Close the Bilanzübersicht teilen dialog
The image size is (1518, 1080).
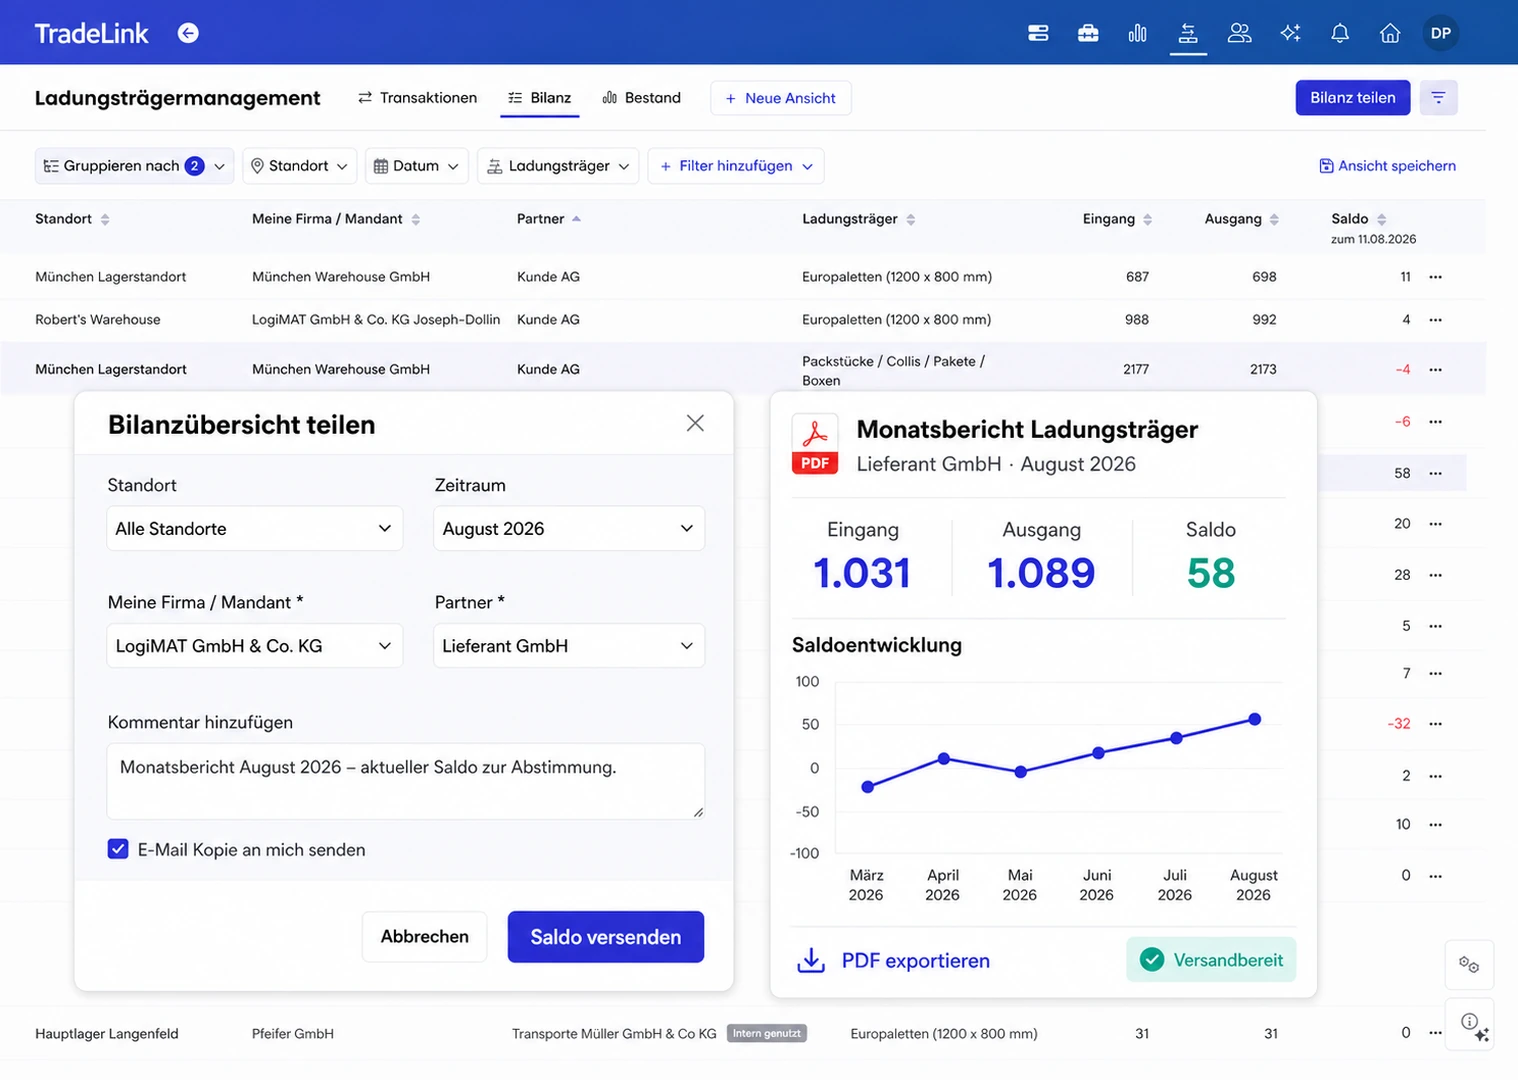695,423
